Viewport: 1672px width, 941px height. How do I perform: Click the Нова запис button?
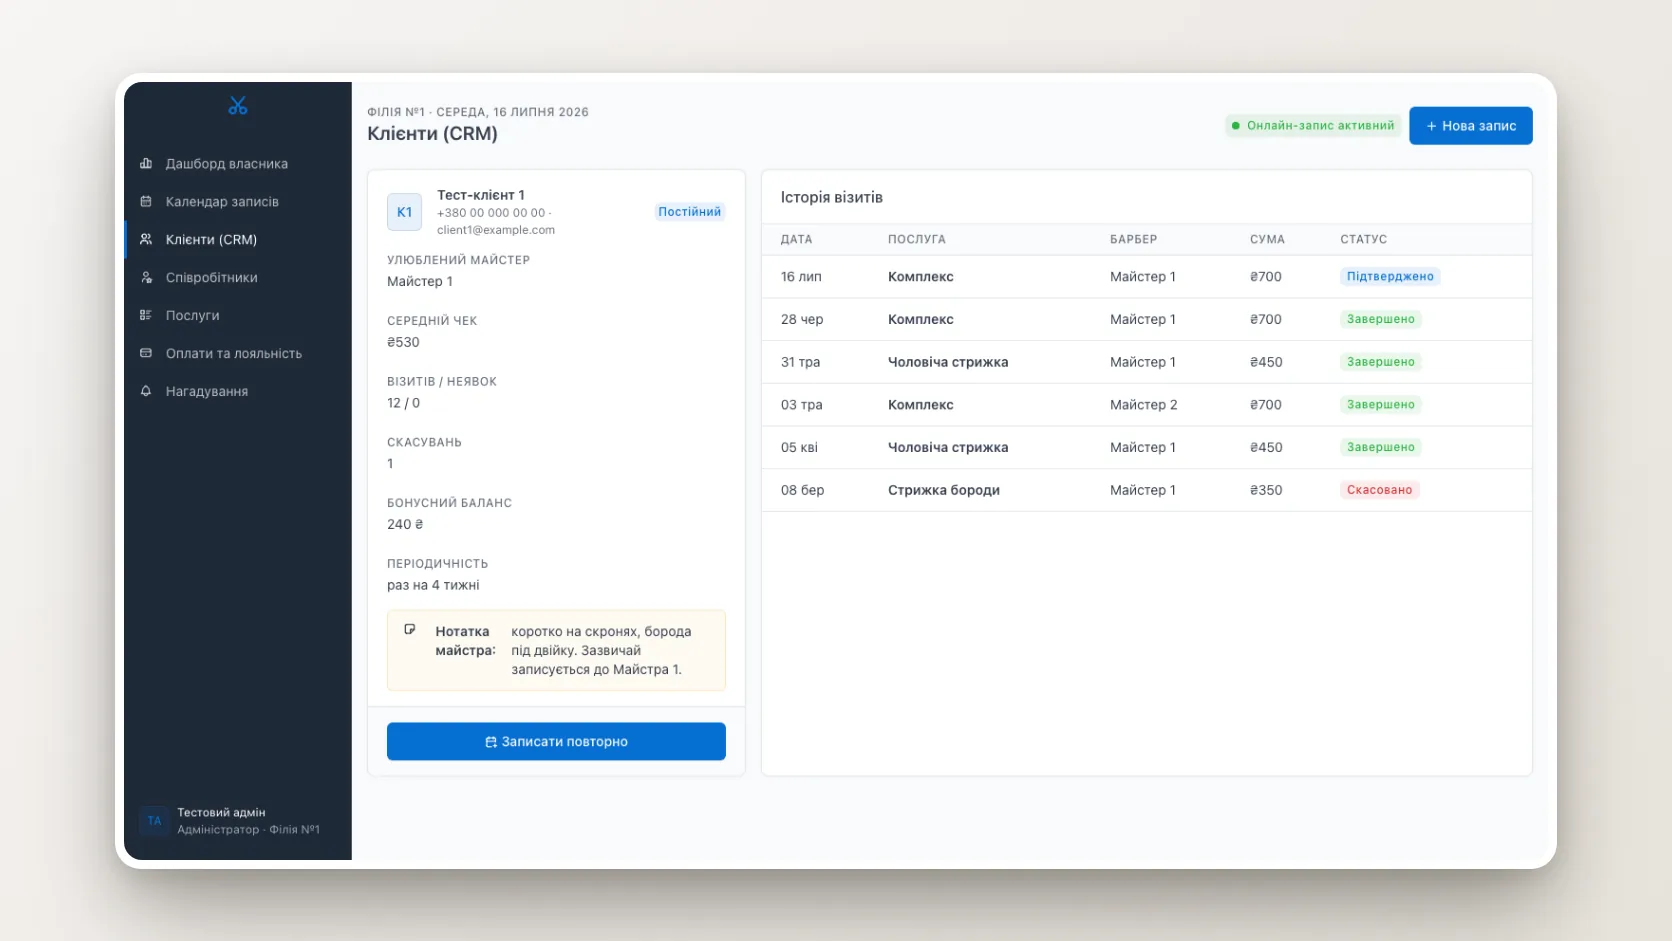pyautogui.click(x=1470, y=126)
